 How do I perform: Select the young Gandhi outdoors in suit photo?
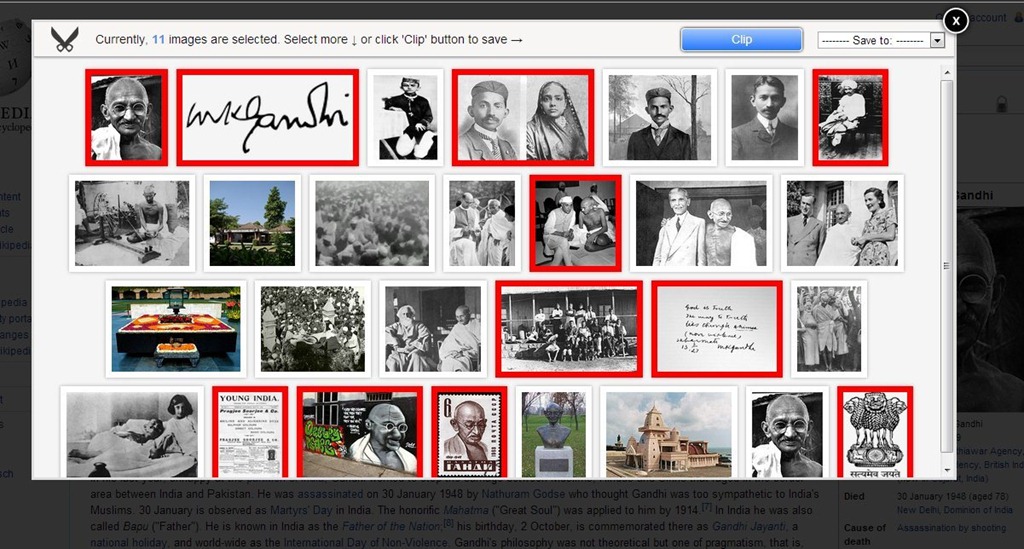click(x=660, y=118)
